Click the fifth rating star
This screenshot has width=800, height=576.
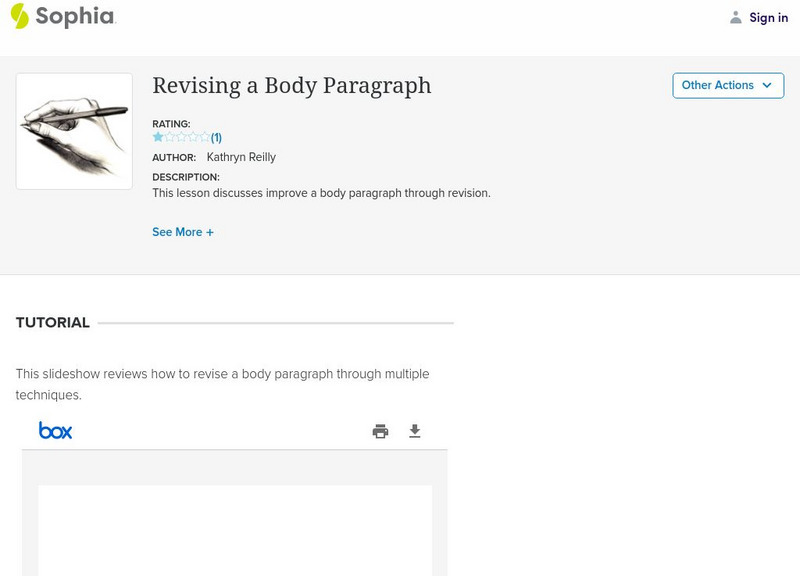[x=204, y=137]
